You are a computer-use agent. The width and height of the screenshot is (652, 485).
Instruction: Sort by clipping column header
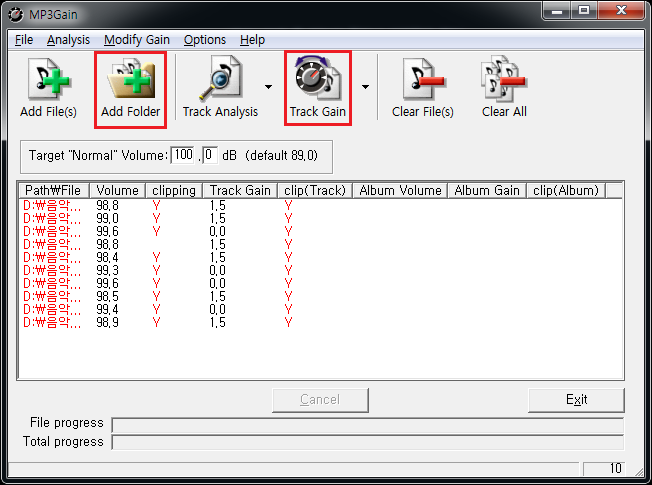[x=174, y=191]
